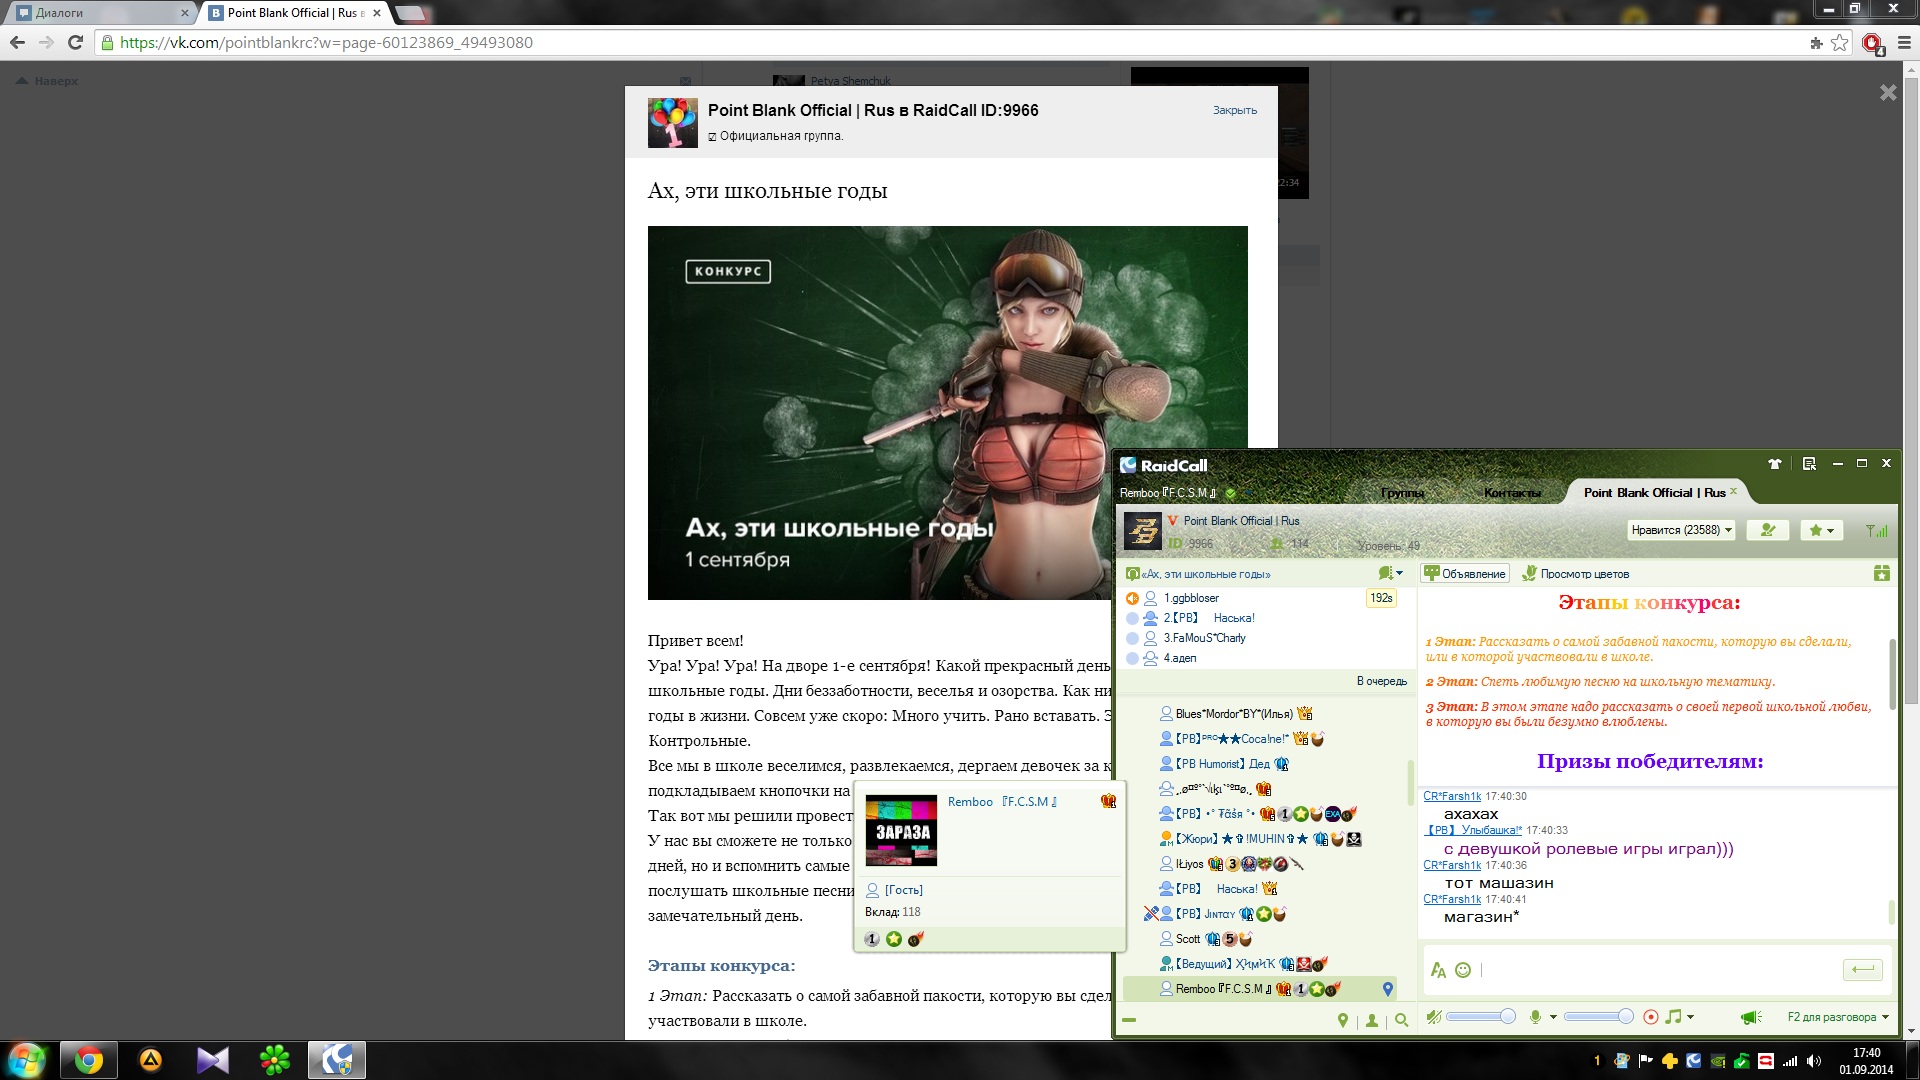Send the message with the enter-arrow button
This screenshot has width=1920, height=1080.
[1862, 969]
